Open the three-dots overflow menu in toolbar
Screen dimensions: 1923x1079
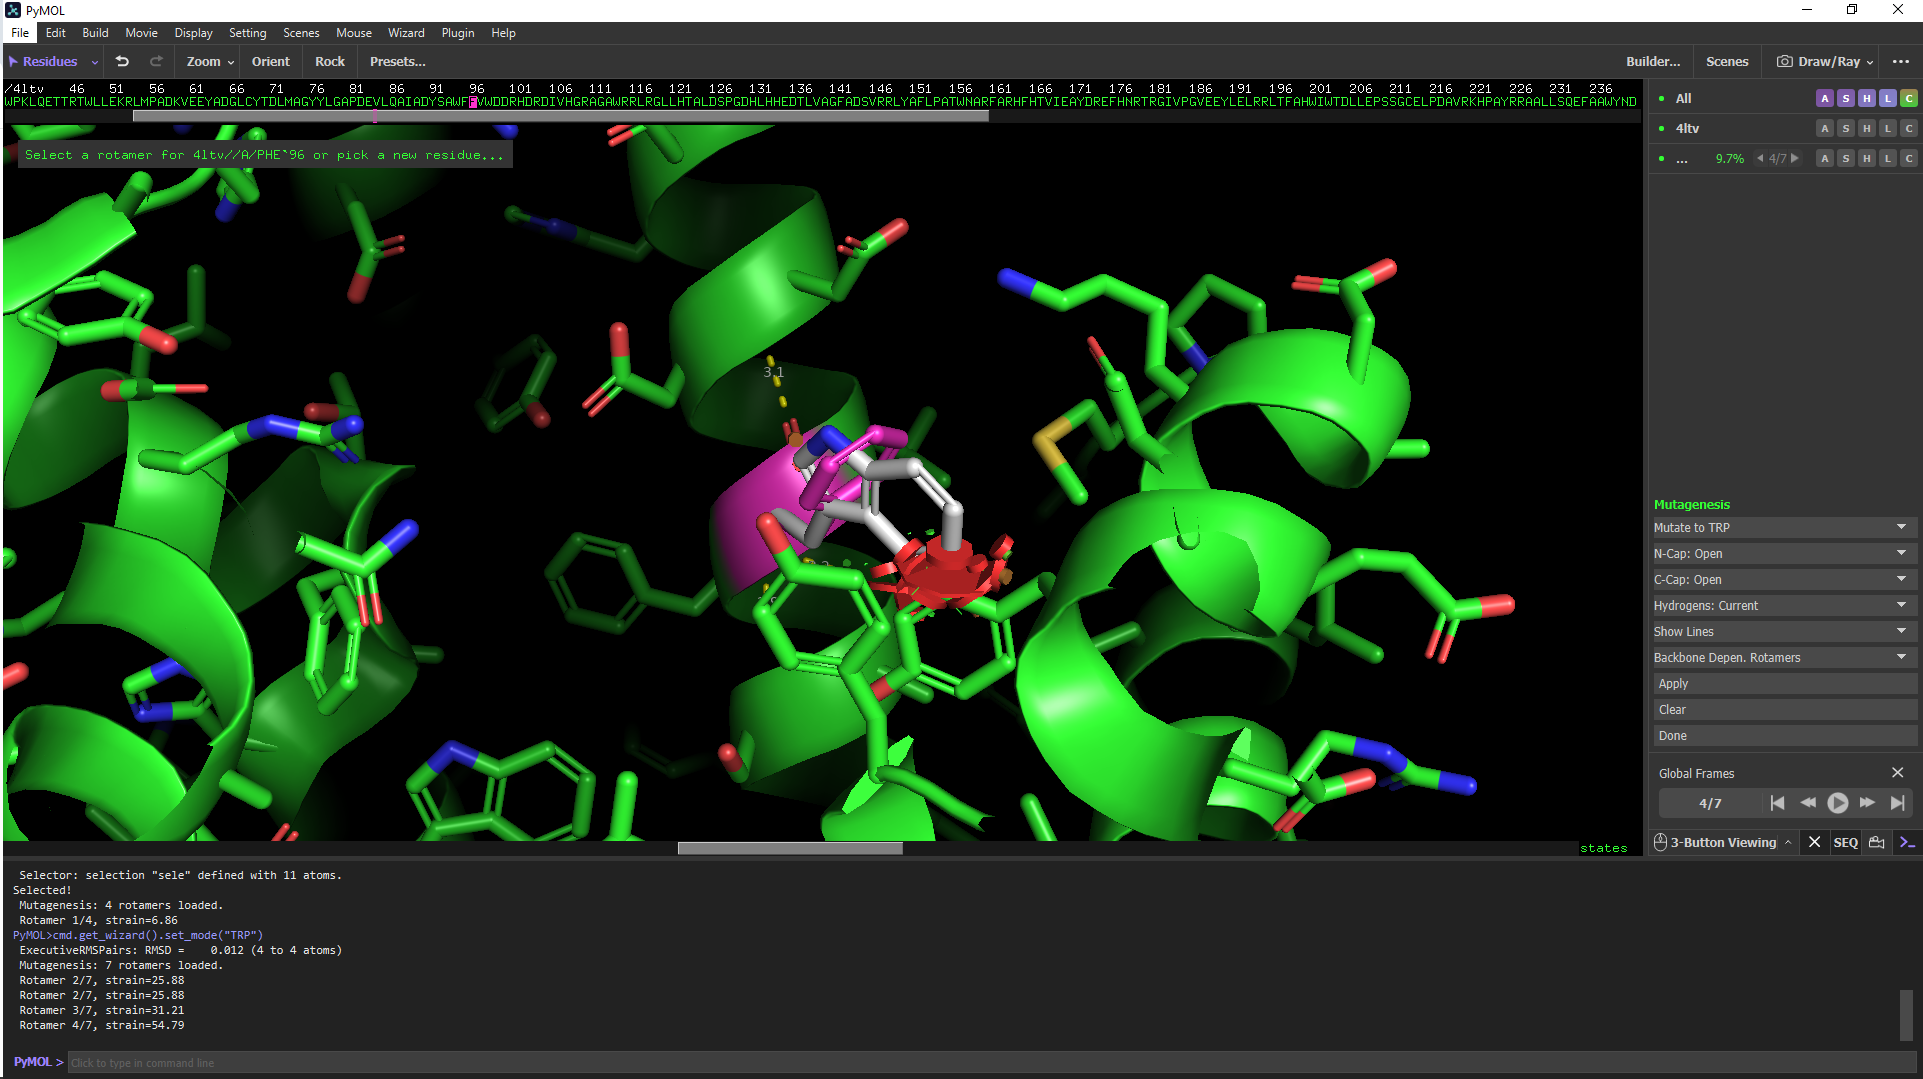[1901, 61]
